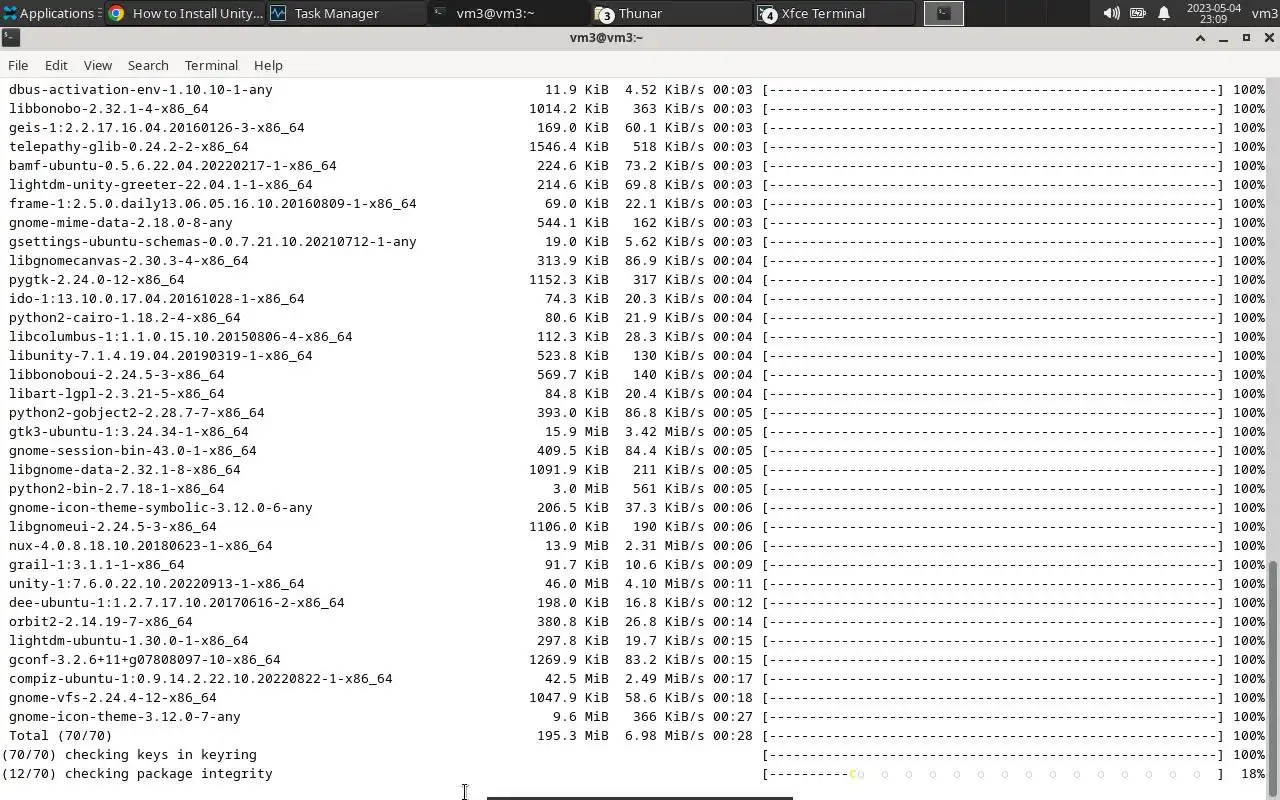
Task: Click the 'gsettings-ubuntu-schemas' package line
Action: click(213, 242)
